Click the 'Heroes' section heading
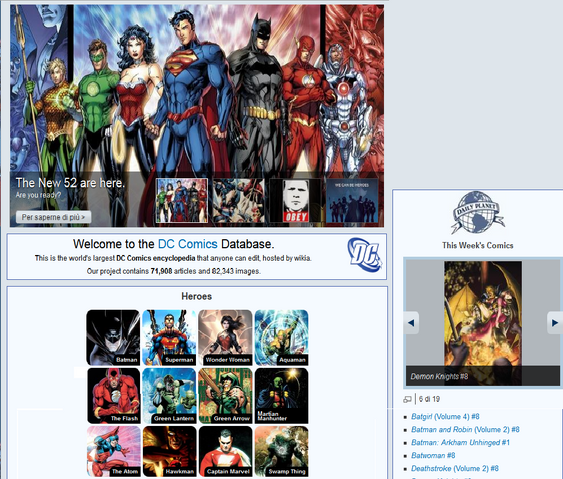This screenshot has height=479, width=563. pos(196,296)
